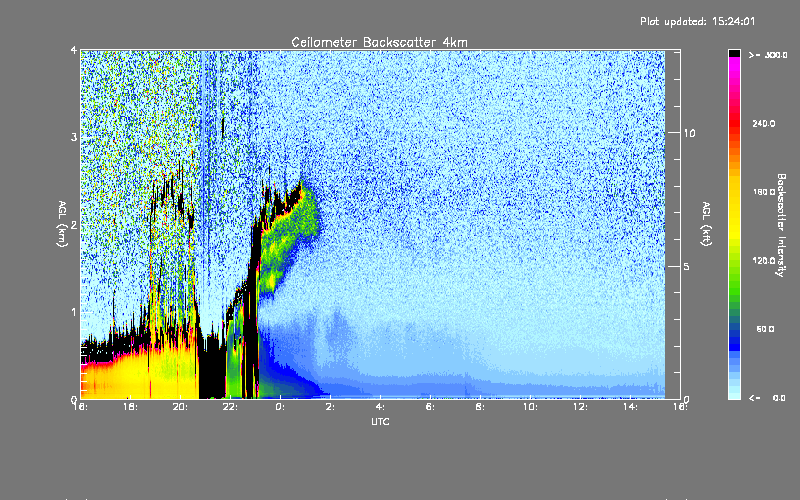Click the '6:' time tick label
The height and width of the screenshot is (500, 800).
pyautogui.click(x=430, y=407)
